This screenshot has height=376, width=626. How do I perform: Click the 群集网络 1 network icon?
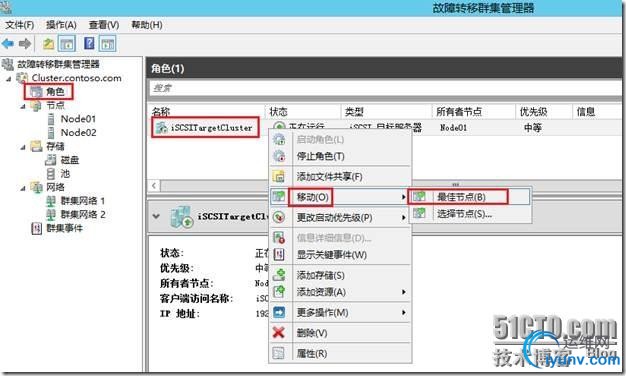(51, 201)
